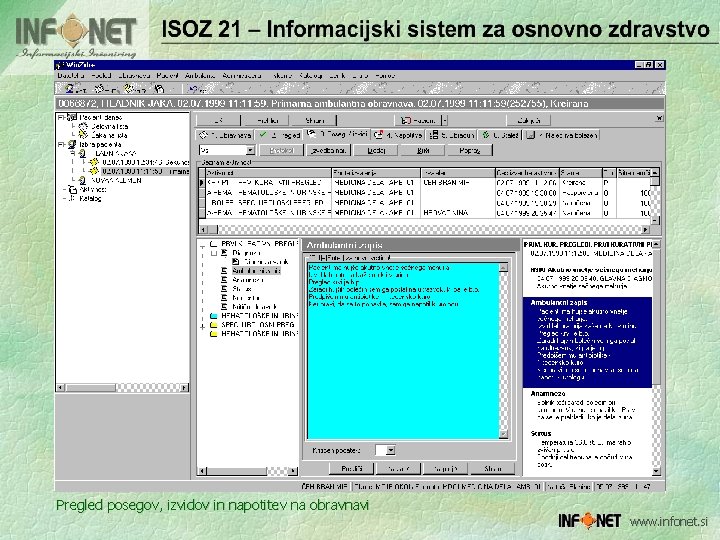Click the icon on the '4. Napotitve' tab

378,135
